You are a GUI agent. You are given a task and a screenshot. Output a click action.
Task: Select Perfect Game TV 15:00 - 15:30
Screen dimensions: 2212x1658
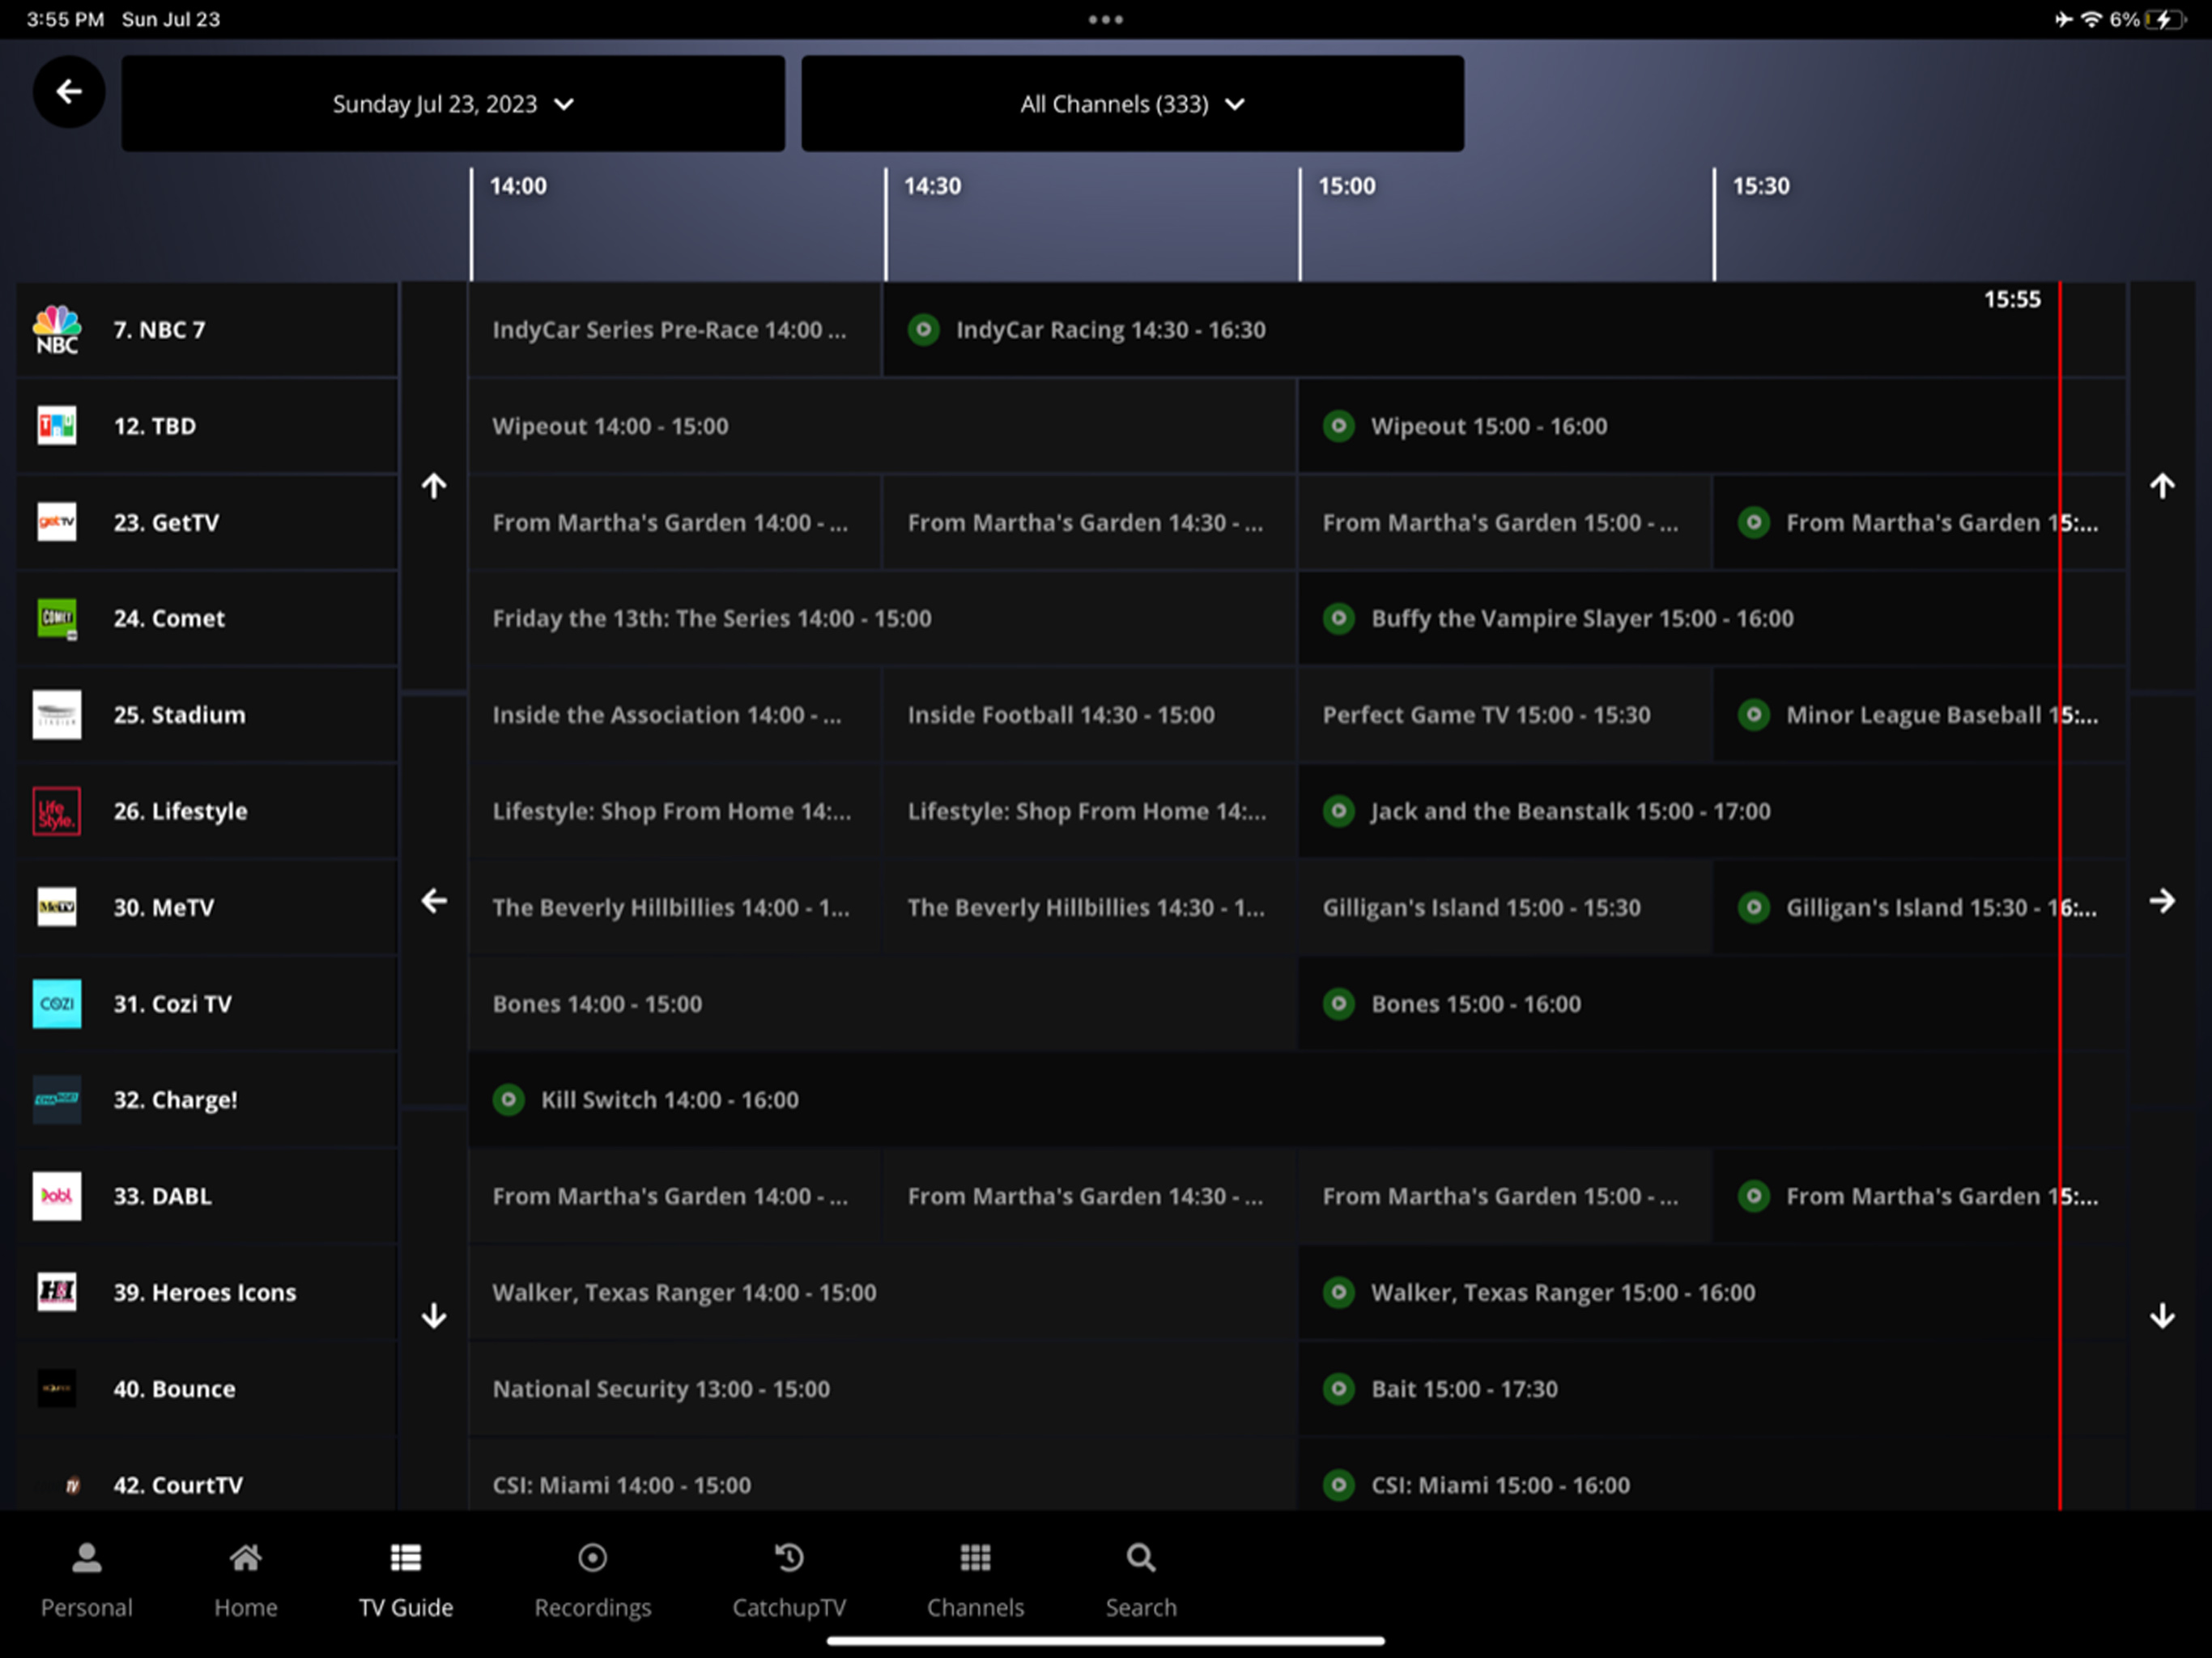[1505, 715]
